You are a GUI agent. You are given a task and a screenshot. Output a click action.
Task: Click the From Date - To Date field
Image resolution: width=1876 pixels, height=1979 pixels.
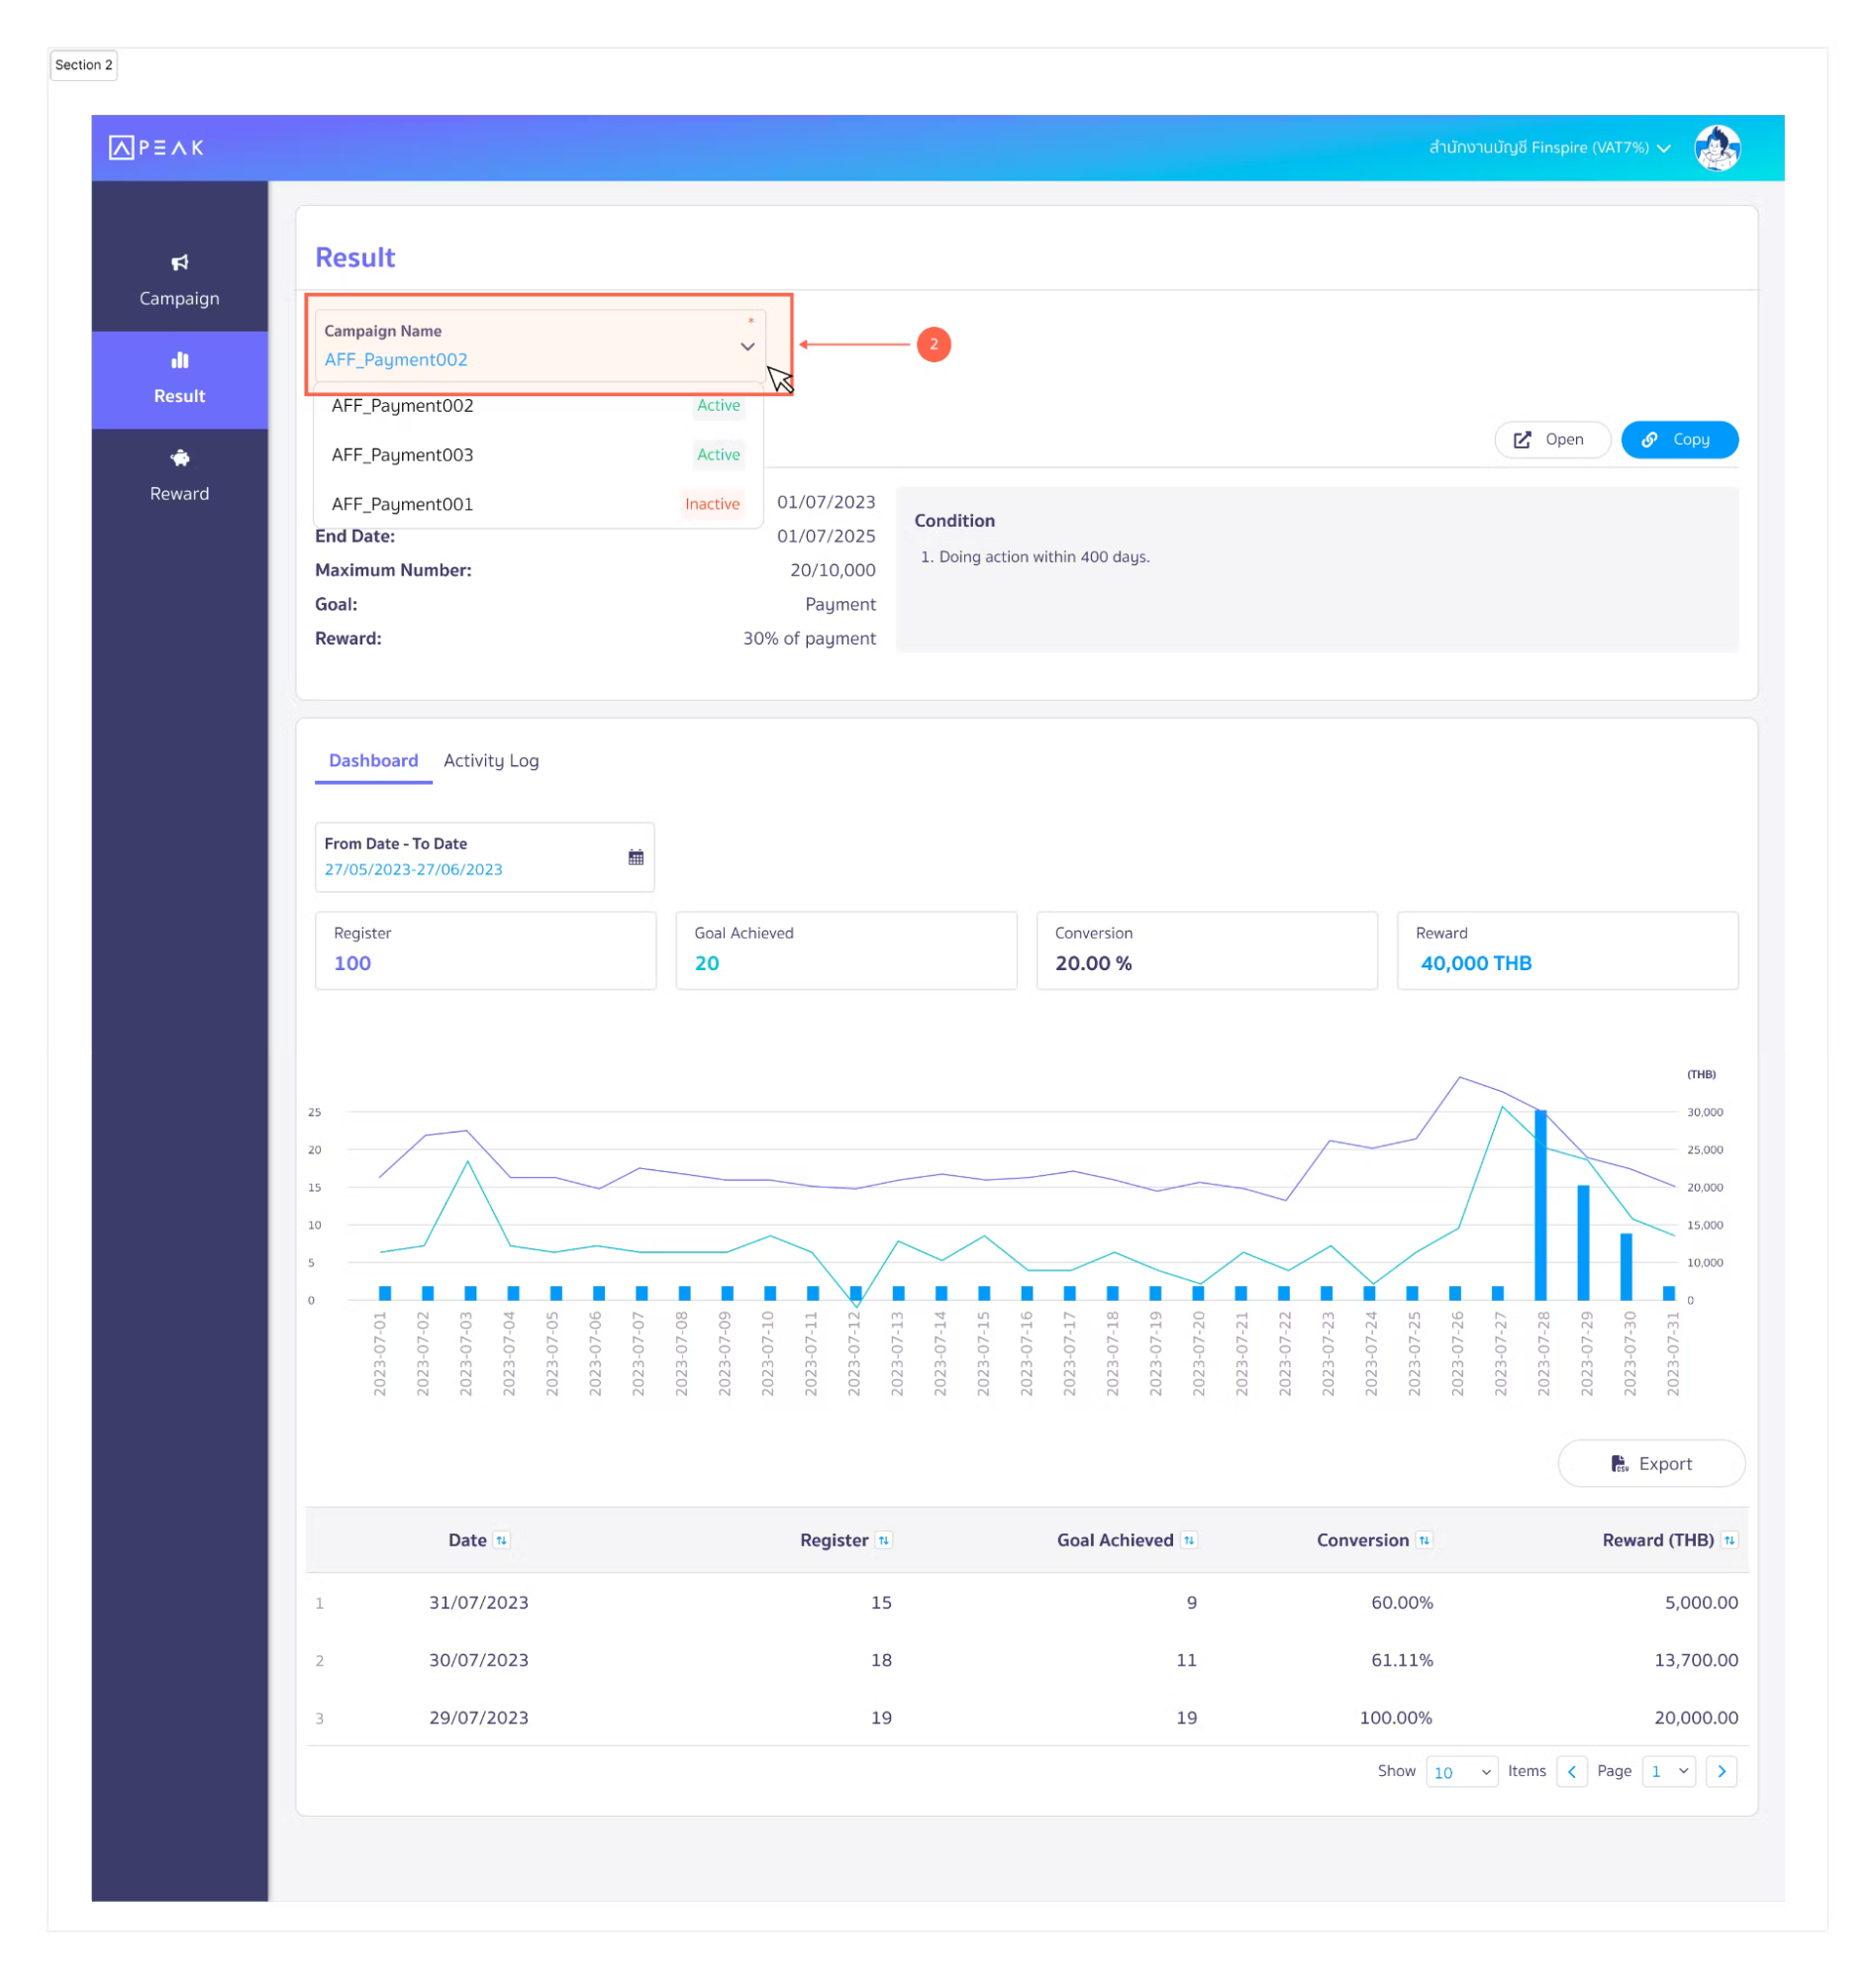[485, 857]
